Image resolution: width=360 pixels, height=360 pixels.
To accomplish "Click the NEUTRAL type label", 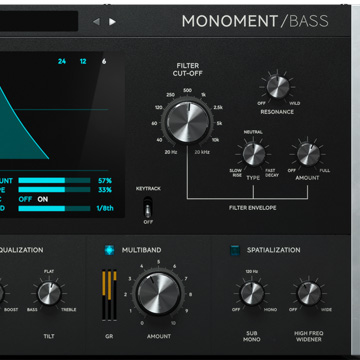I will click(253, 132).
